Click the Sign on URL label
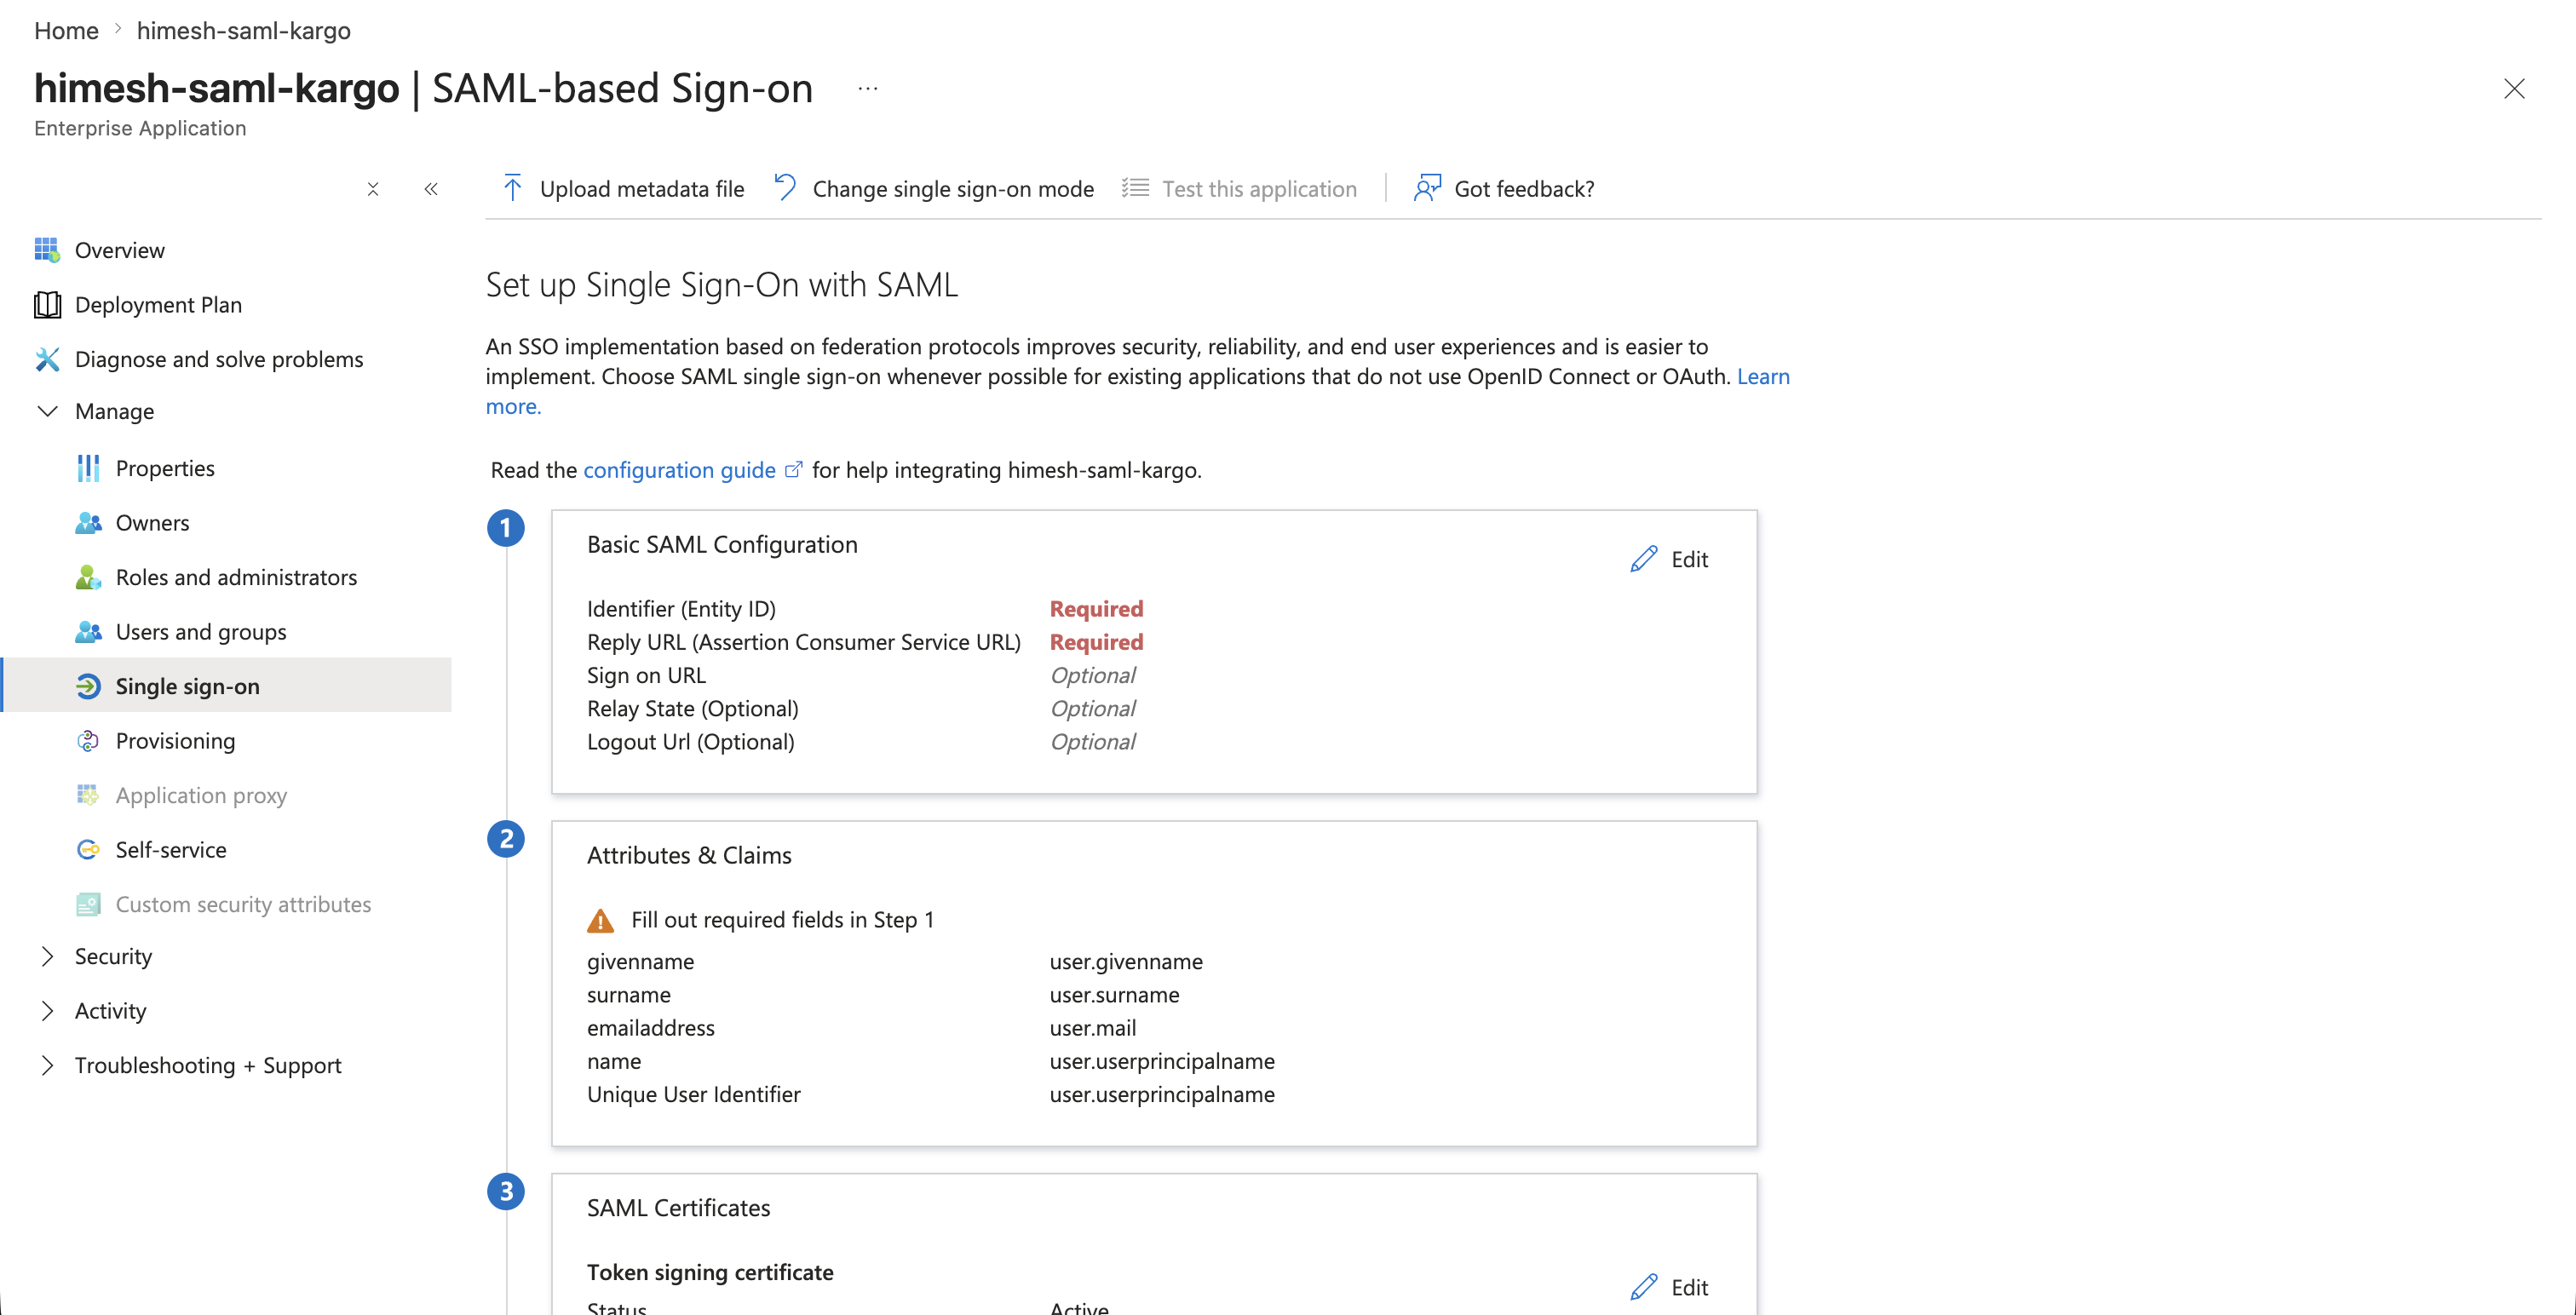The height and width of the screenshot is (1315, 2576). click(x=646, y=675)
